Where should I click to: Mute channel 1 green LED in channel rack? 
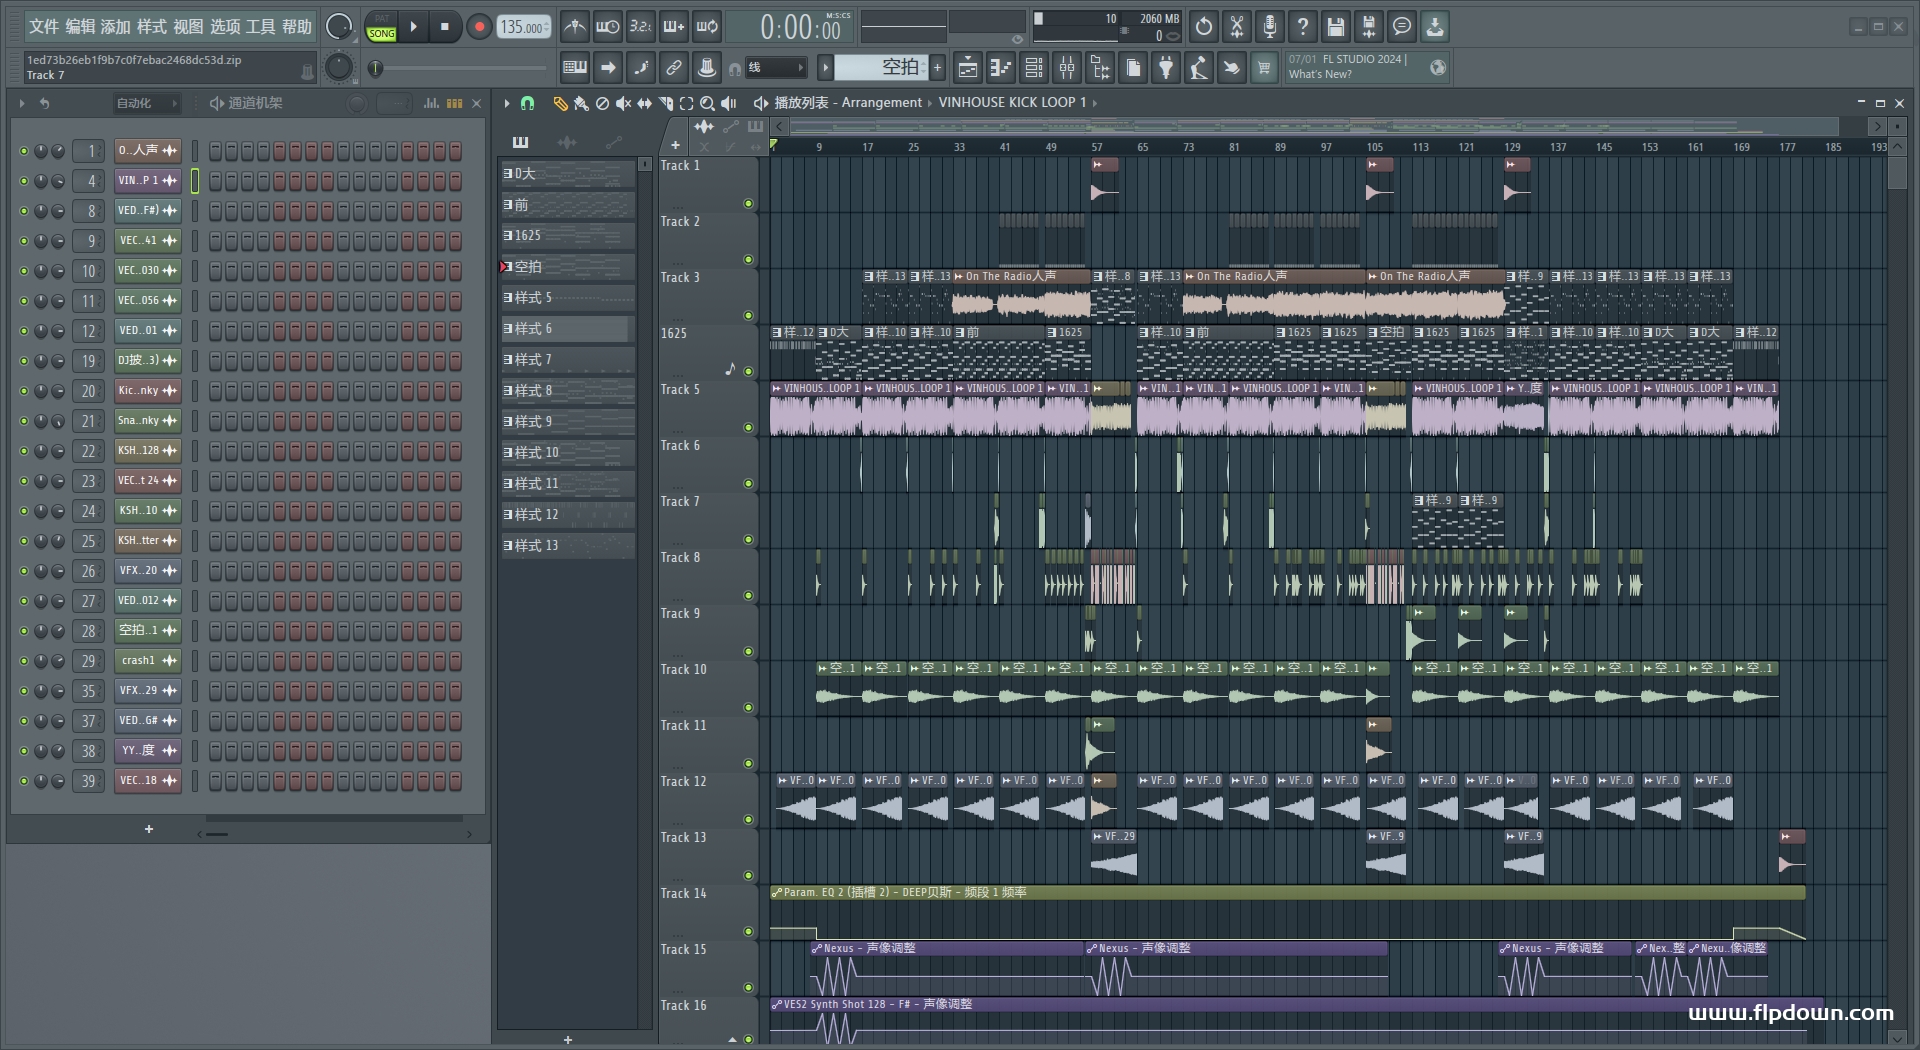coord(24,151)
